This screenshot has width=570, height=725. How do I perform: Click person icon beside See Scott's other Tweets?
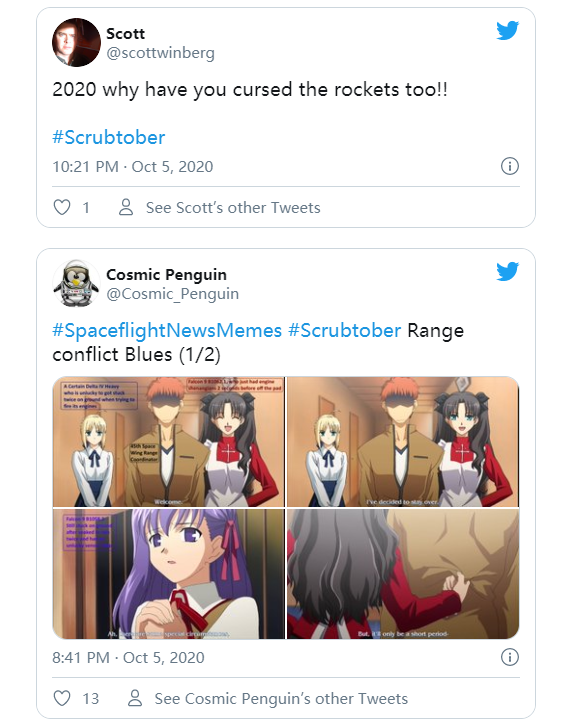point(126,207)
